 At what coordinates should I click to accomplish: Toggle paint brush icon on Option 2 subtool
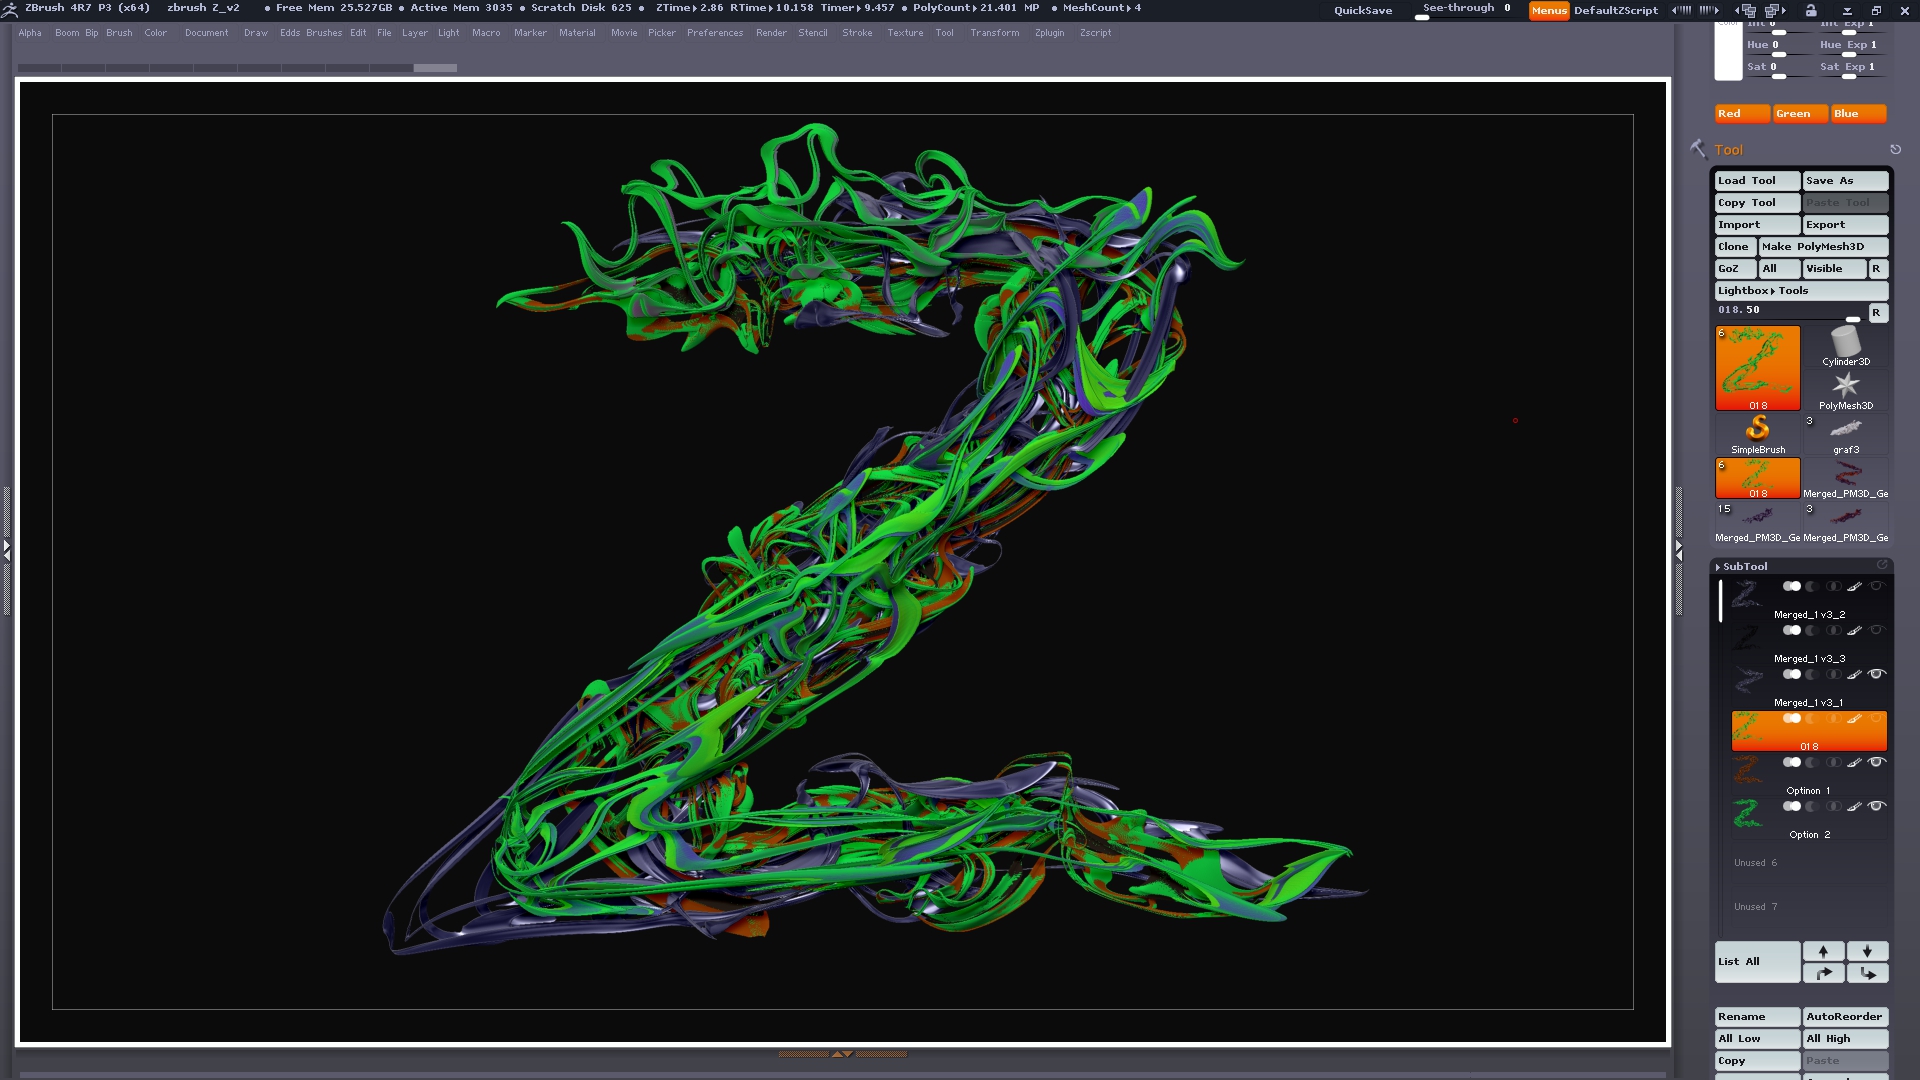click(x=1854, y=806)
